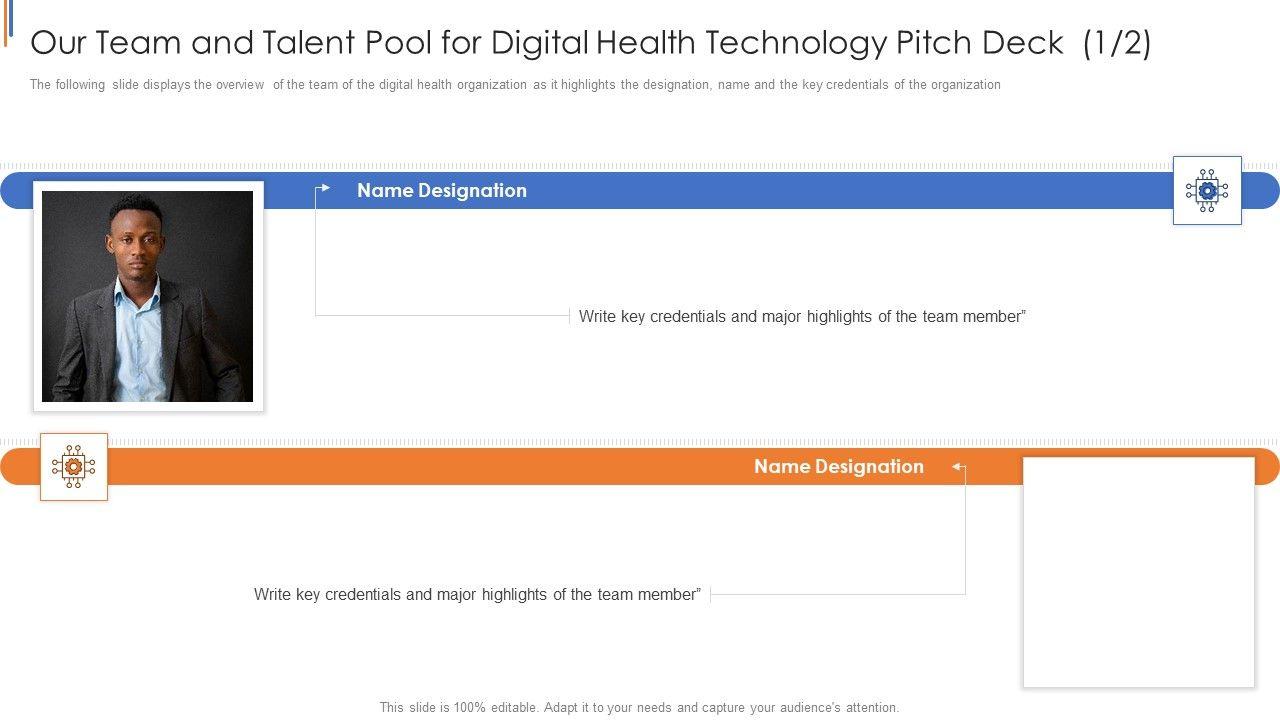Click the Name Designation text on the blue bar
1280x720 pixels.
click(x=441, y=190)
